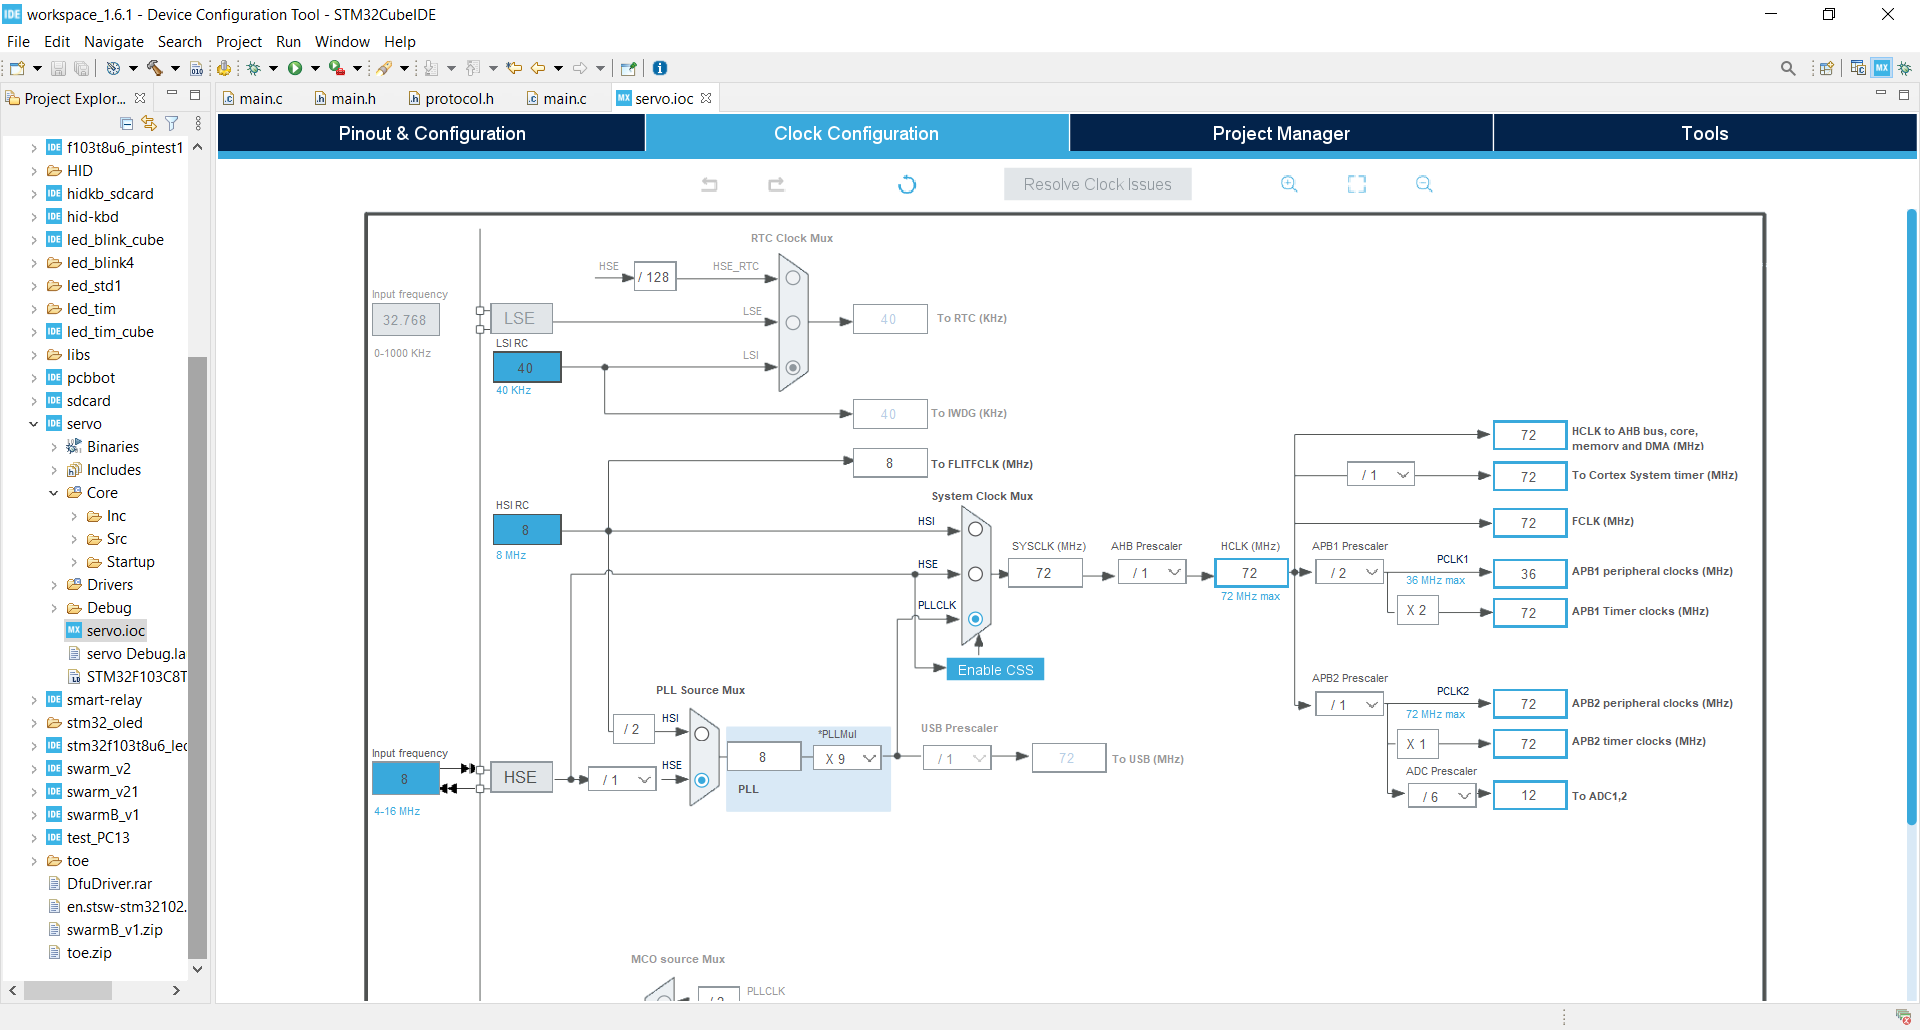
Task: Switch to the Debug perspective icon
Action: tap(1905, 68)
